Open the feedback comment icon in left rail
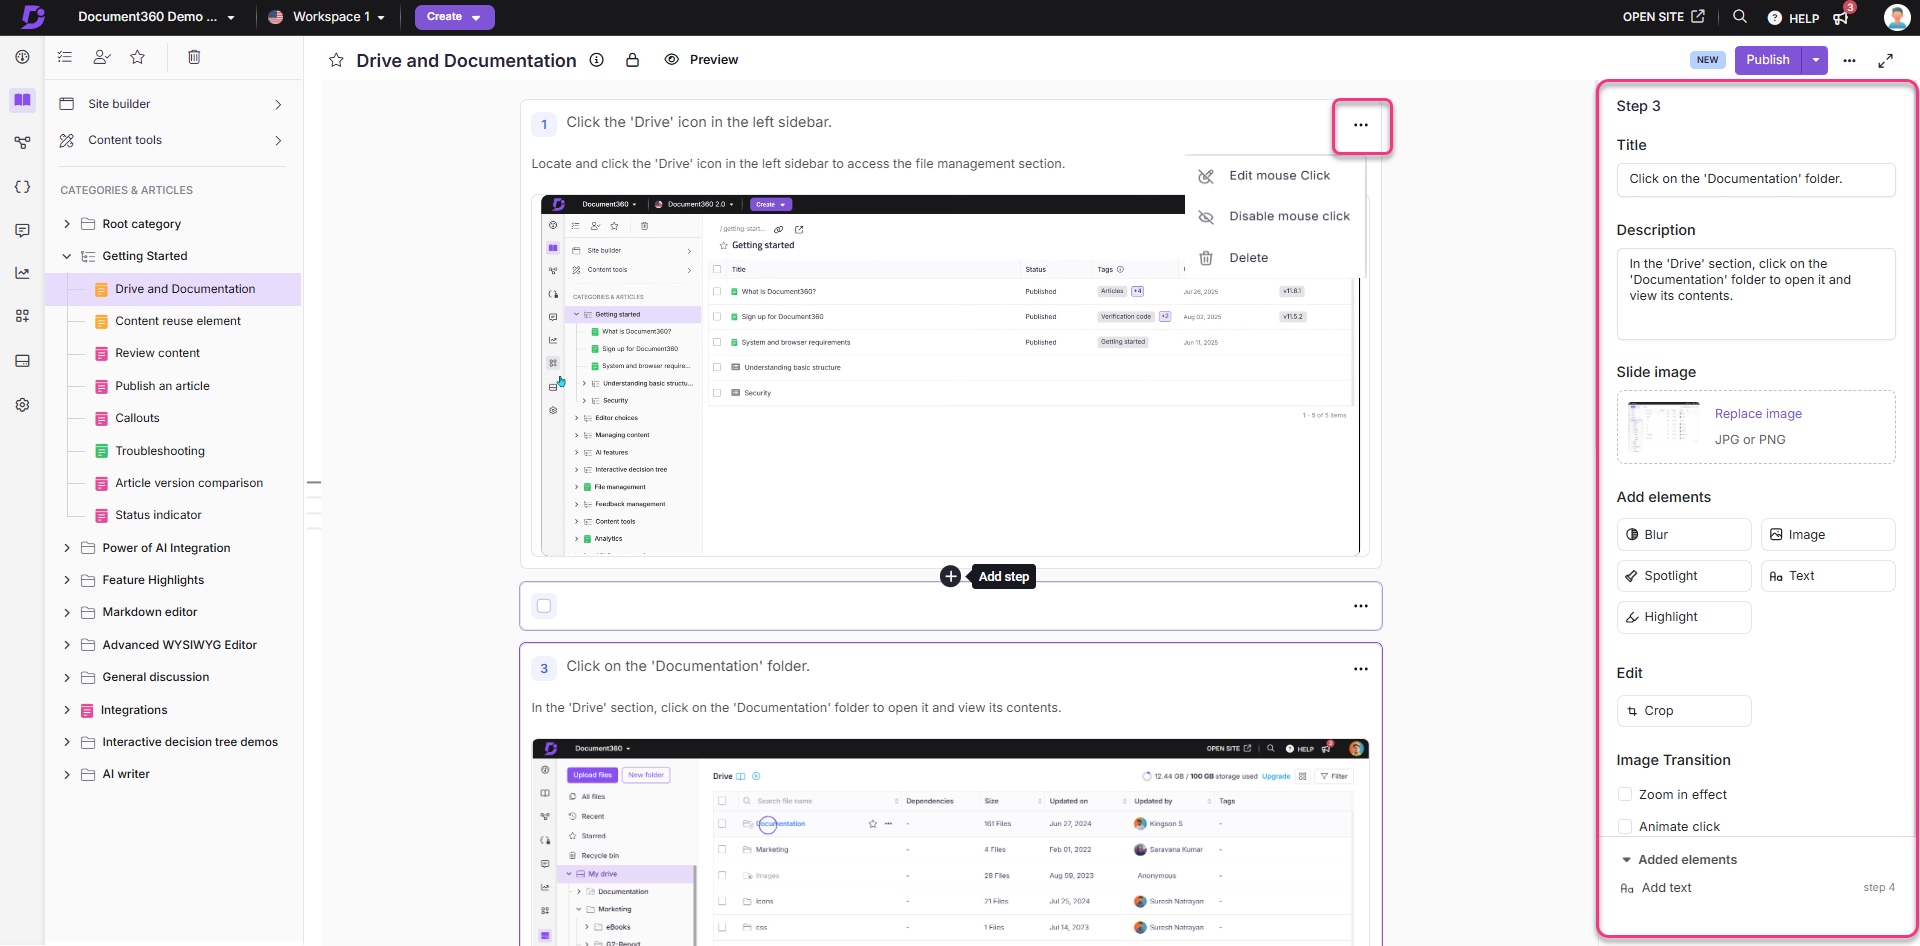The image size is (1920, 946). click(22, 230)
